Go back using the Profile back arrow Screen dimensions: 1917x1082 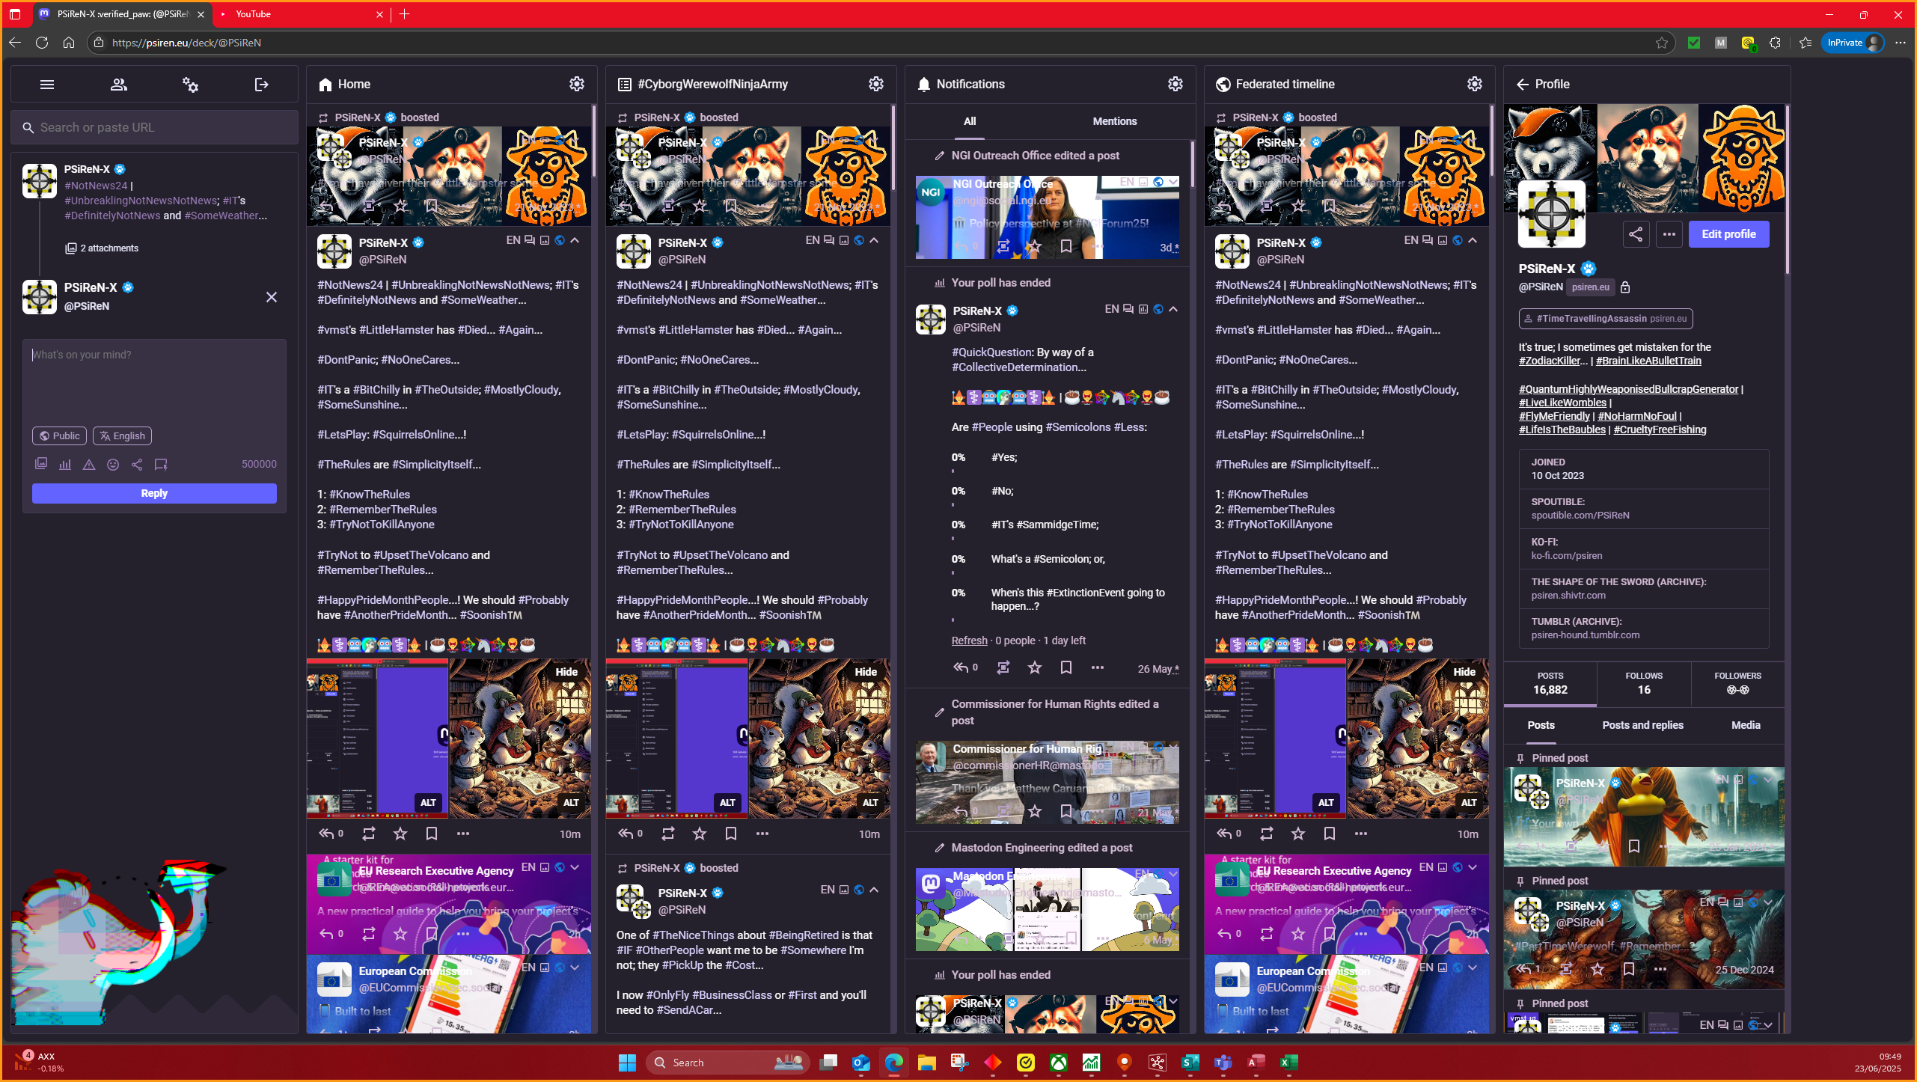coord(1522,84)
